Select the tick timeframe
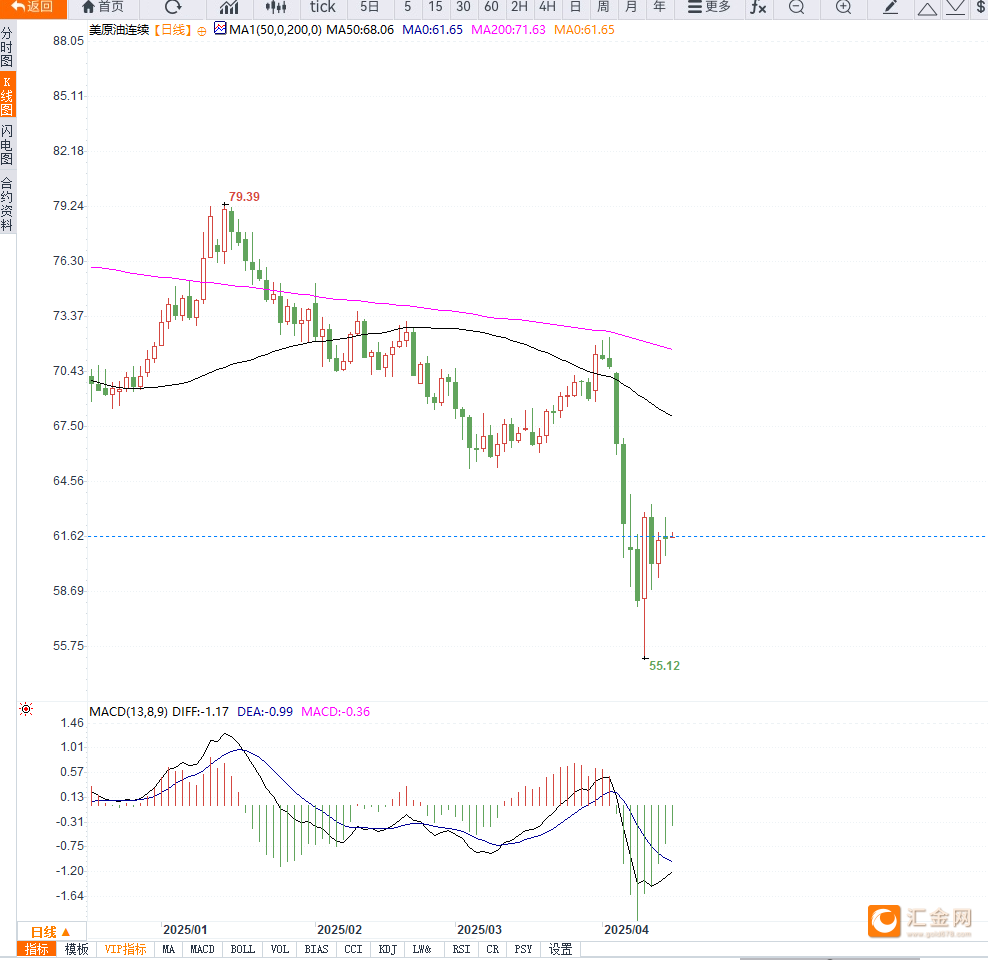Viewport: 988px width, 960px height. (323, 7)
